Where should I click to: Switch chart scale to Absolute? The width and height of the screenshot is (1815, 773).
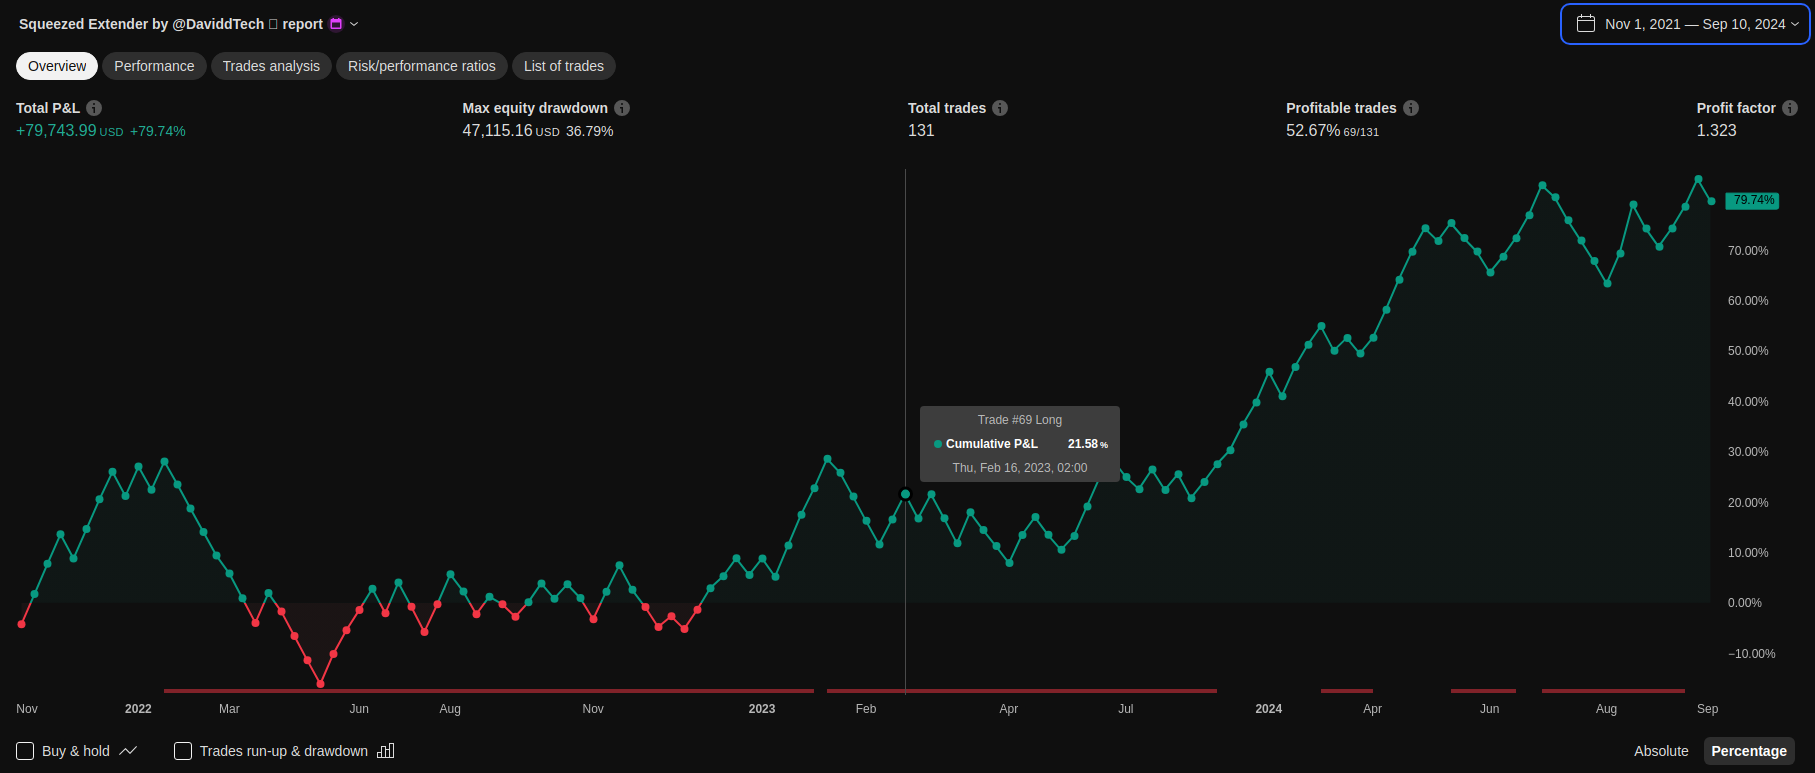coord(1661,751)
